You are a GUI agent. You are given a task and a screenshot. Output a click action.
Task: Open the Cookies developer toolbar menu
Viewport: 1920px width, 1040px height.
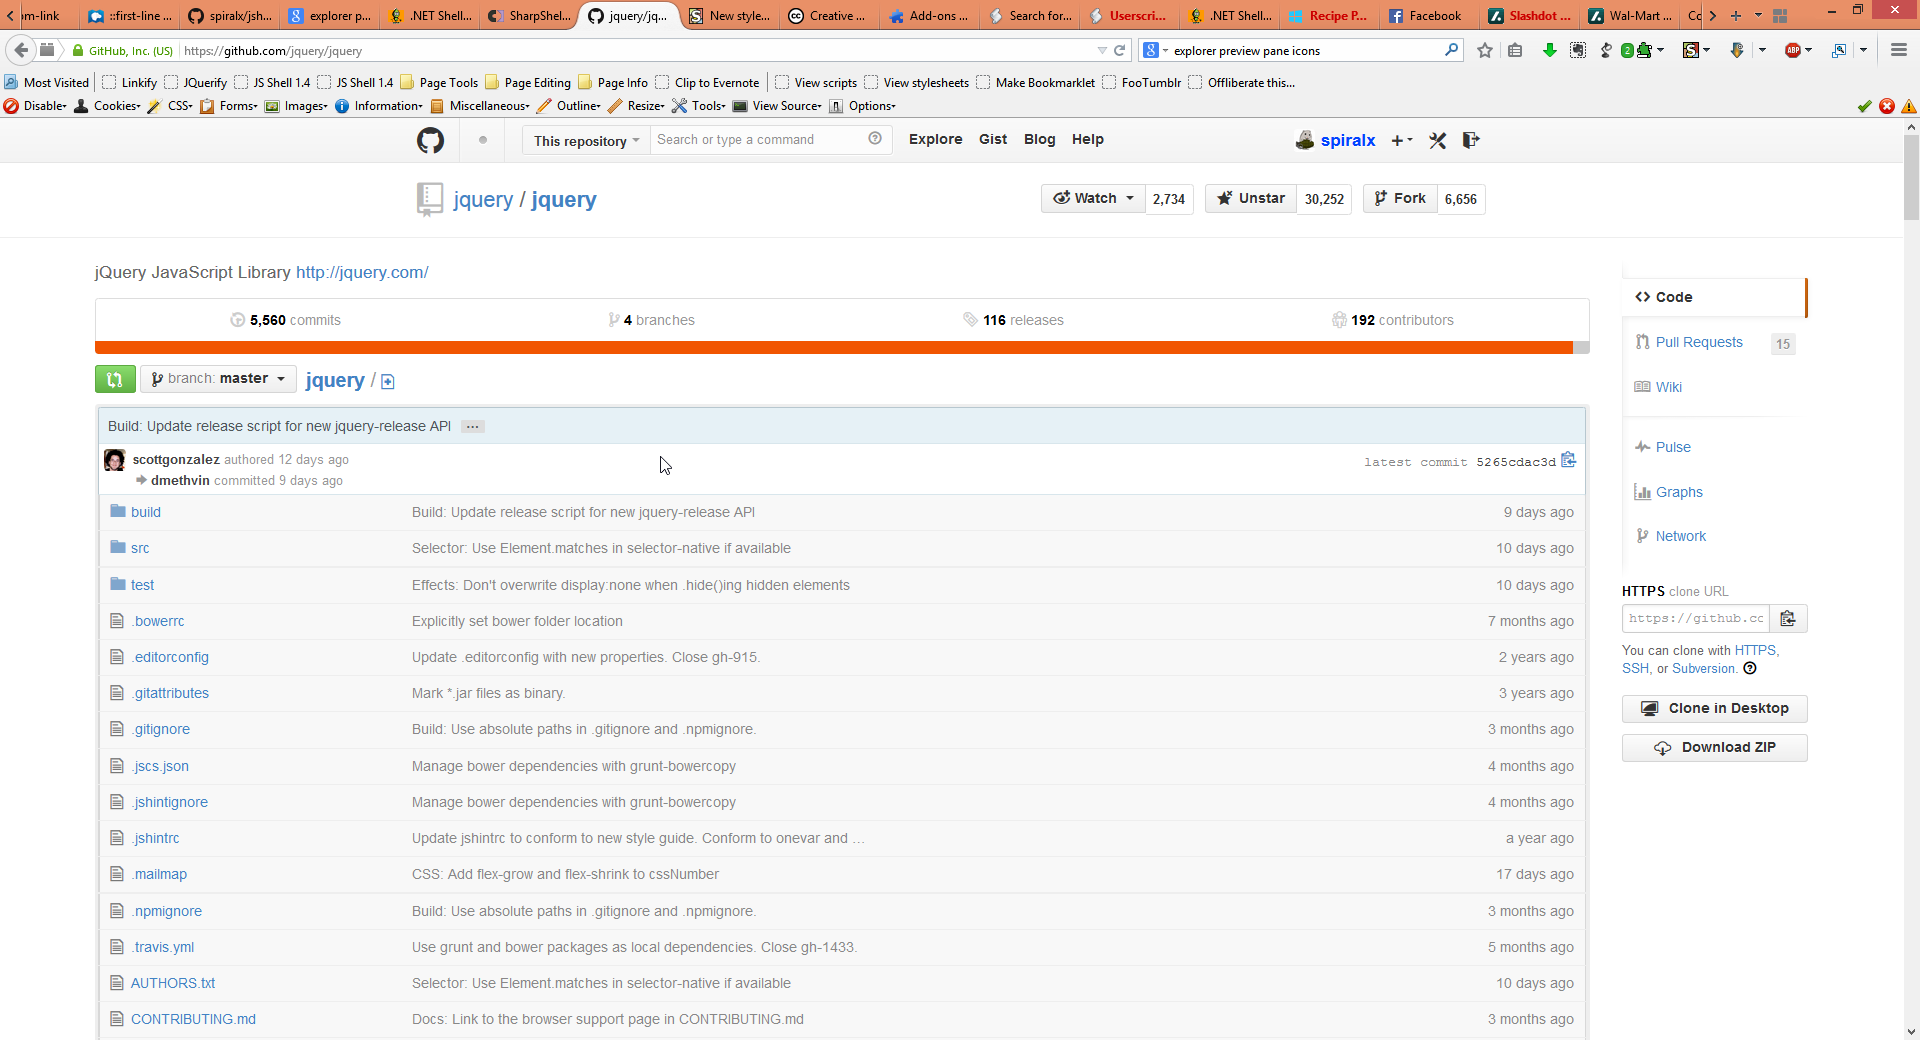108,106
